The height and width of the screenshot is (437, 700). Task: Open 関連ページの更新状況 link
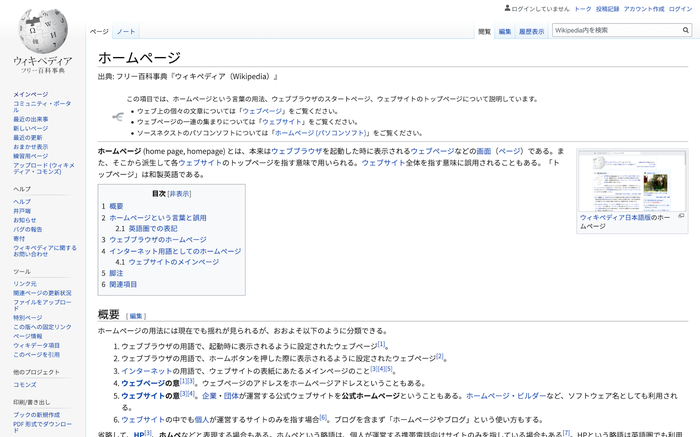coord(42,293)
